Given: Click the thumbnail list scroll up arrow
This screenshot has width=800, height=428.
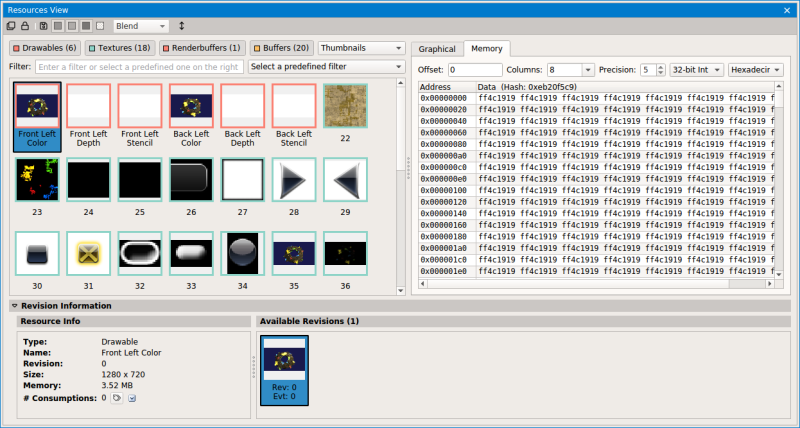Looking at the screenshot, I should (401, 83).
